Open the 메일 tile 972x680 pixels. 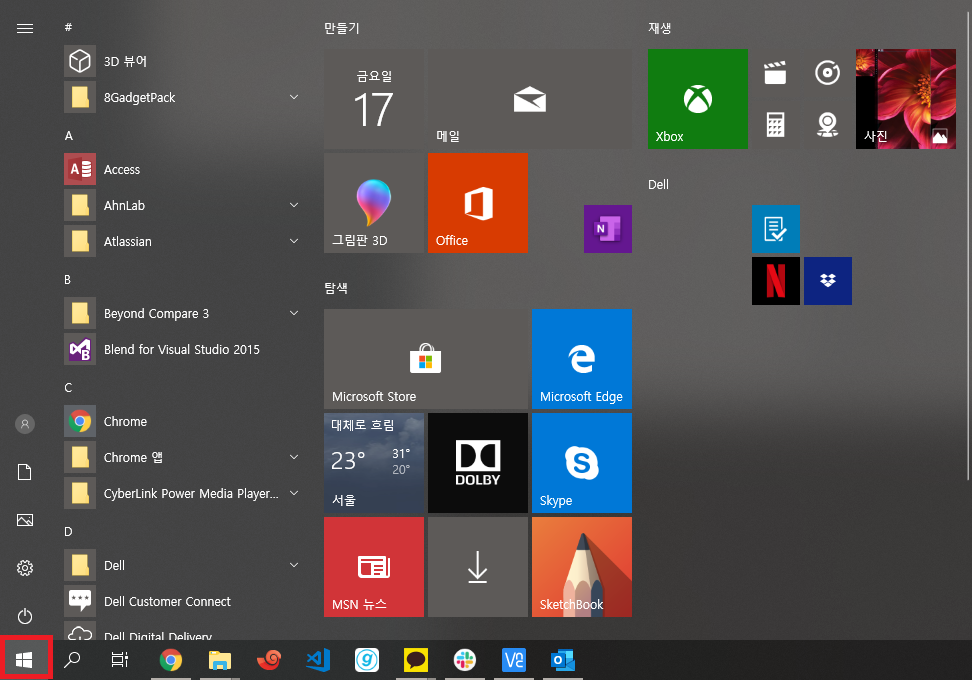point(530,99)
